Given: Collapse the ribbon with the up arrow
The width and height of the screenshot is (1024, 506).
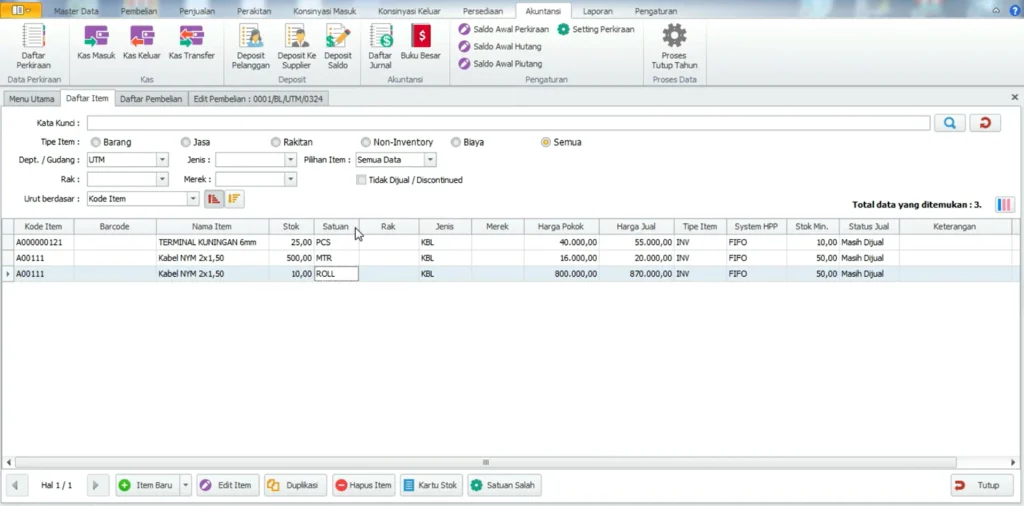Looking at the screenshot, I should (x=996, y=11).
